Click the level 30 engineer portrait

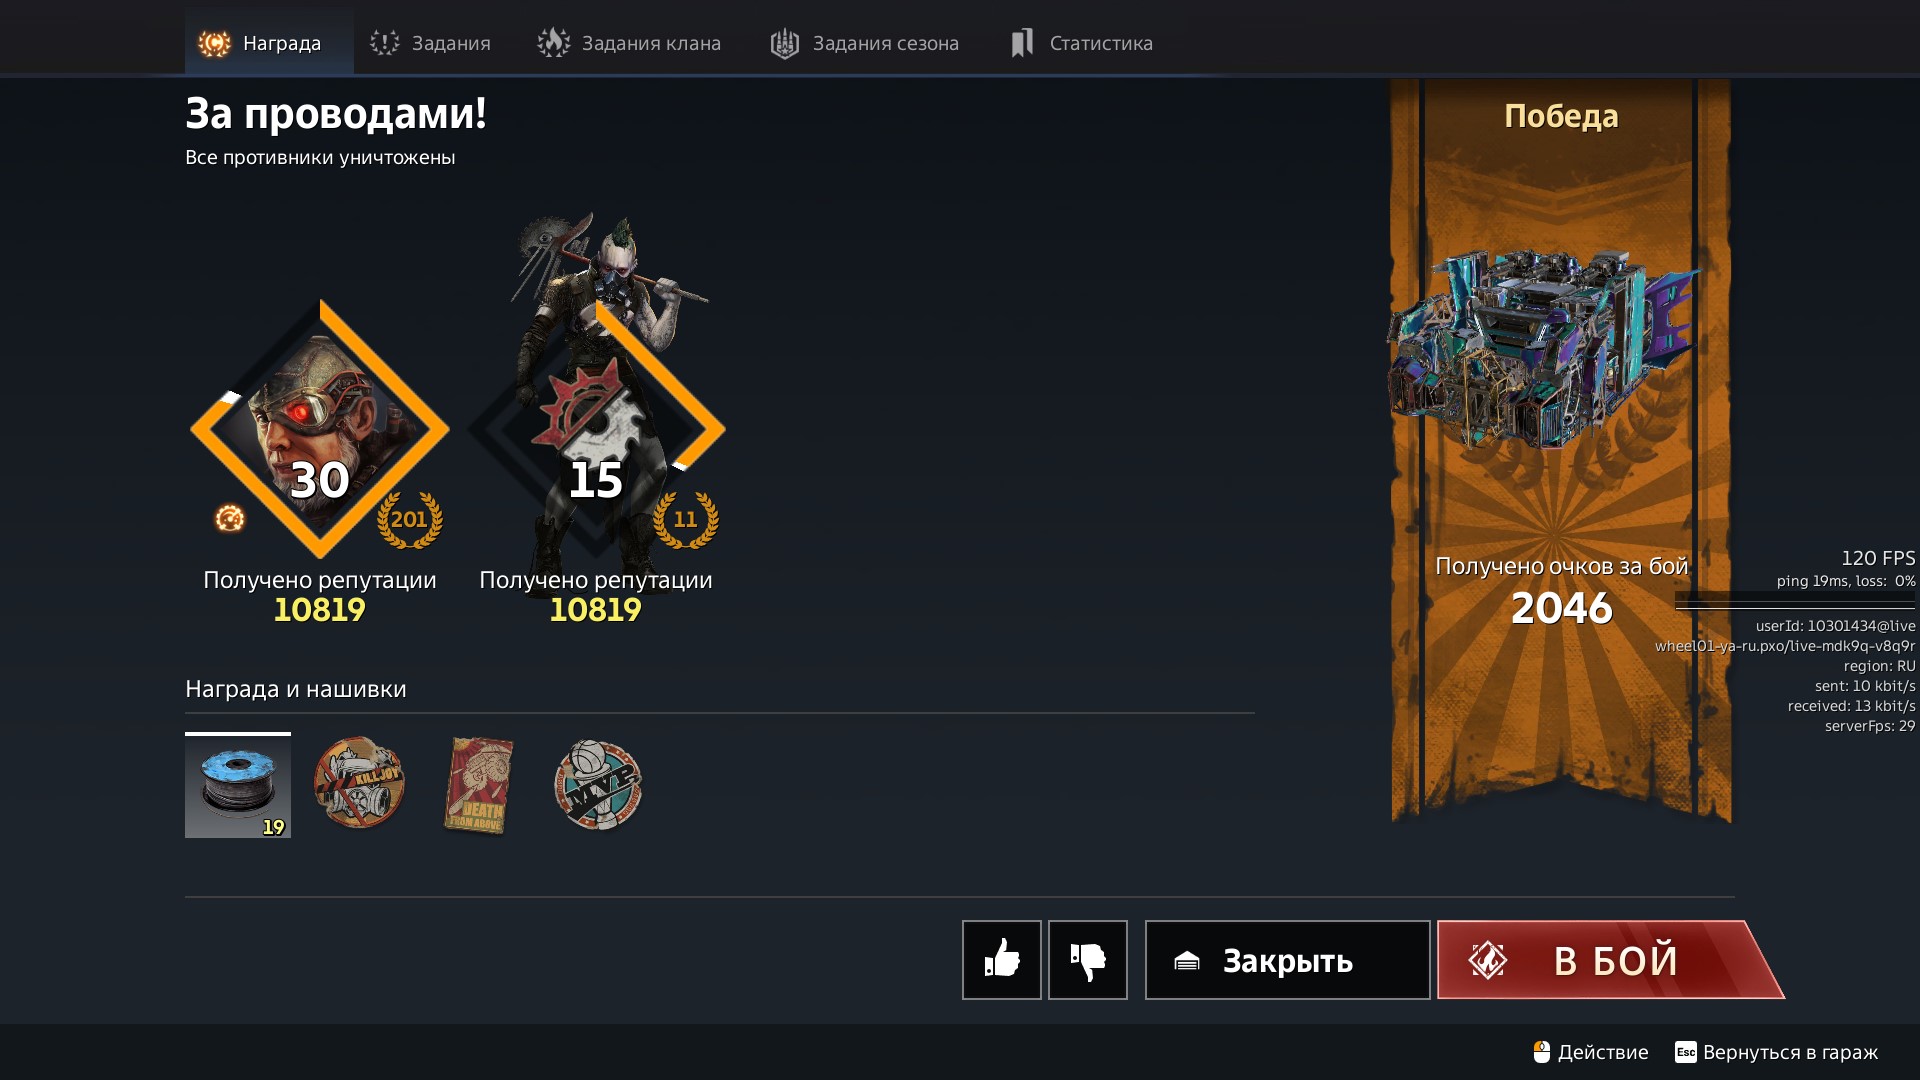[320, 429]
